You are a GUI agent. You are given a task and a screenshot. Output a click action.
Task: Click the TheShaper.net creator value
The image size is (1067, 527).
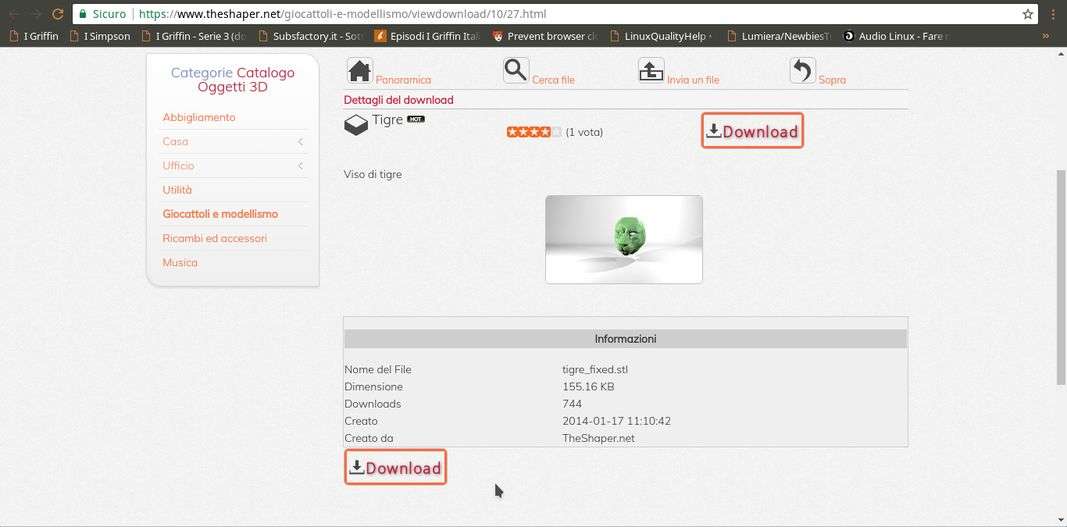coord(598,438)
